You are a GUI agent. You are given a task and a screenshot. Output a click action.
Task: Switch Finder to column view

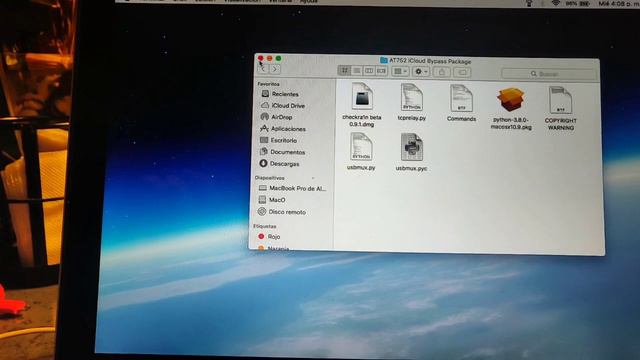369,71
